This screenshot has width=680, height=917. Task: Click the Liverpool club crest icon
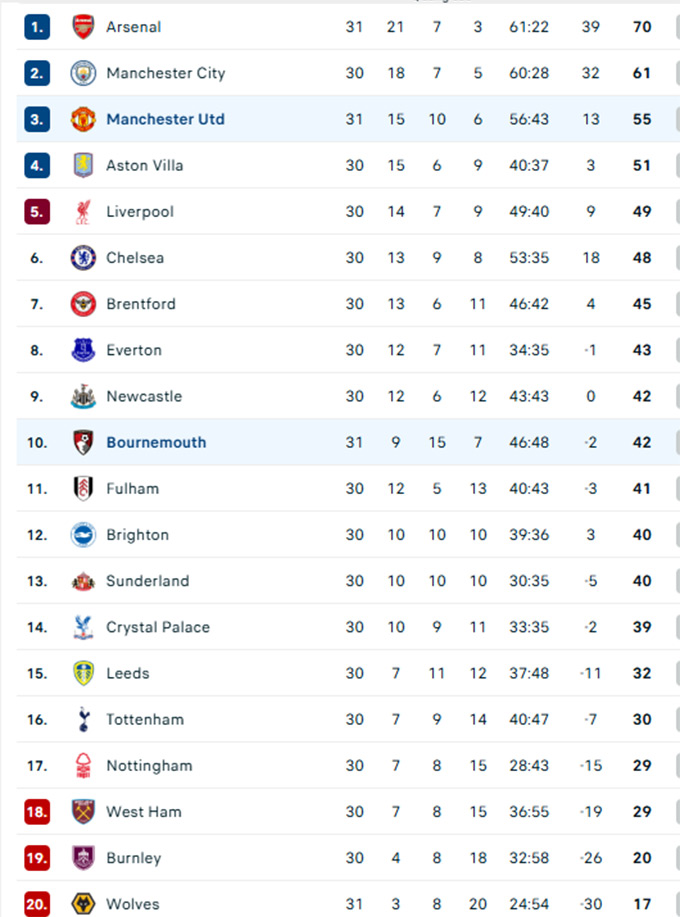click(83, 211)
